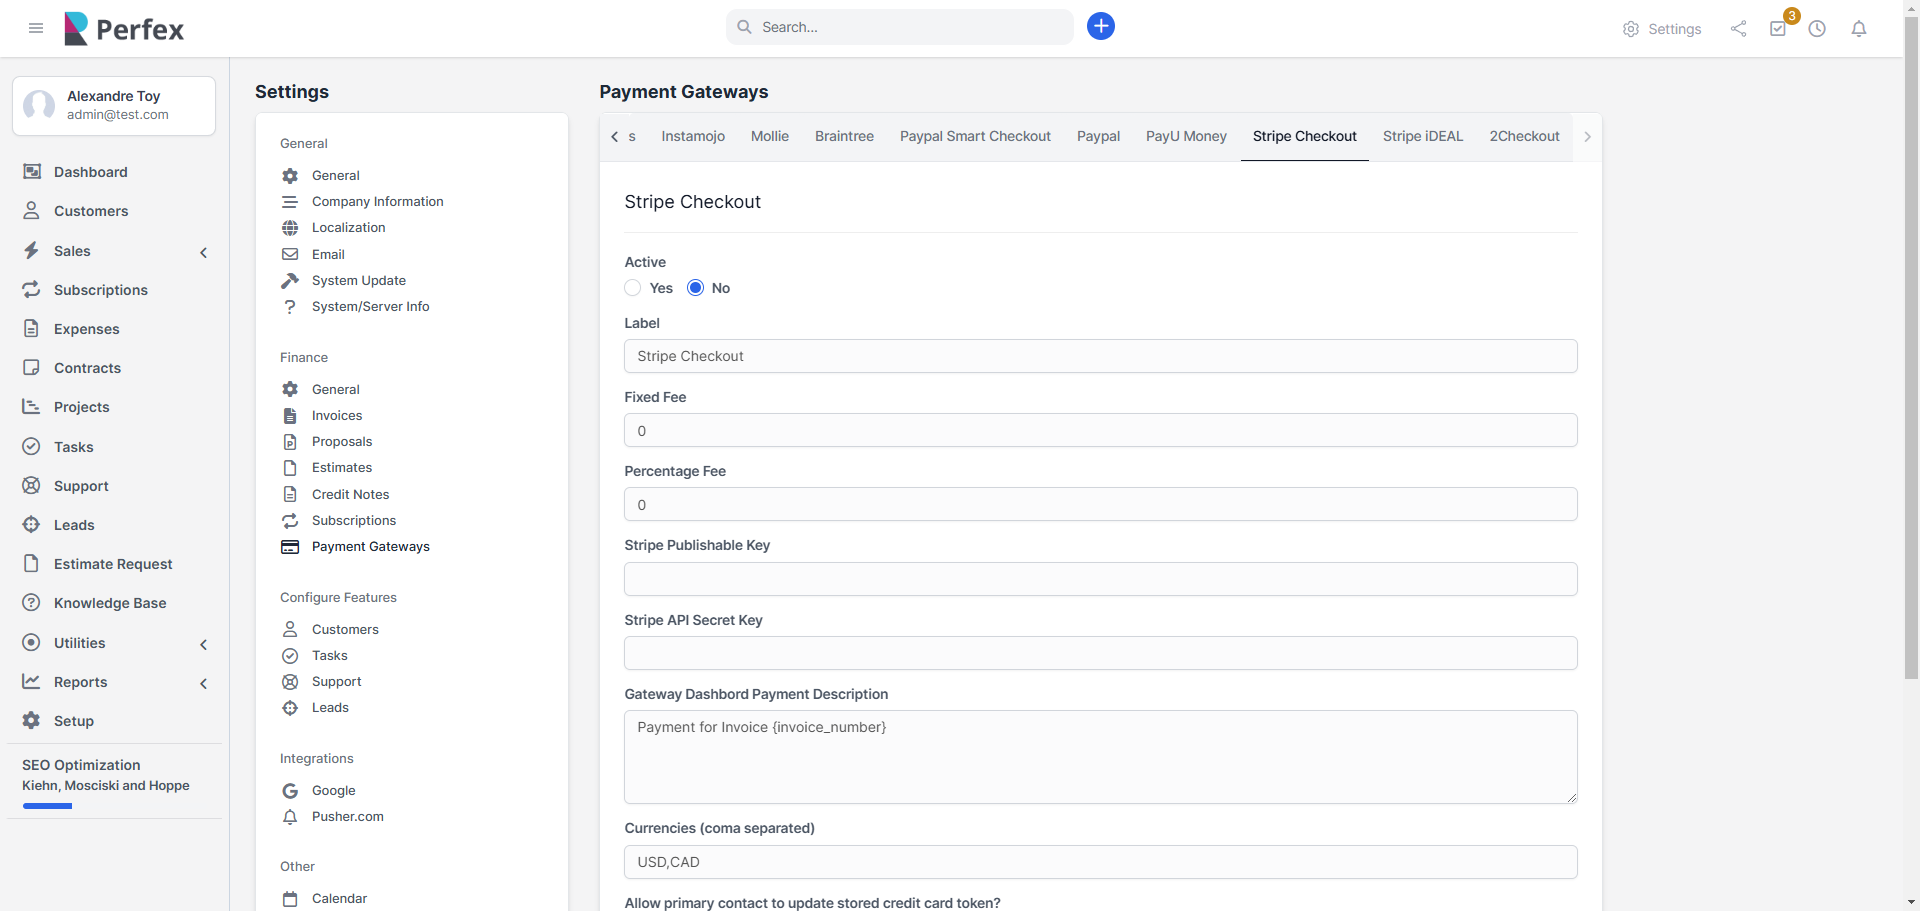
Task: Toggle the sidebar with hamburger menu icon
Action: tap(36, 28)
